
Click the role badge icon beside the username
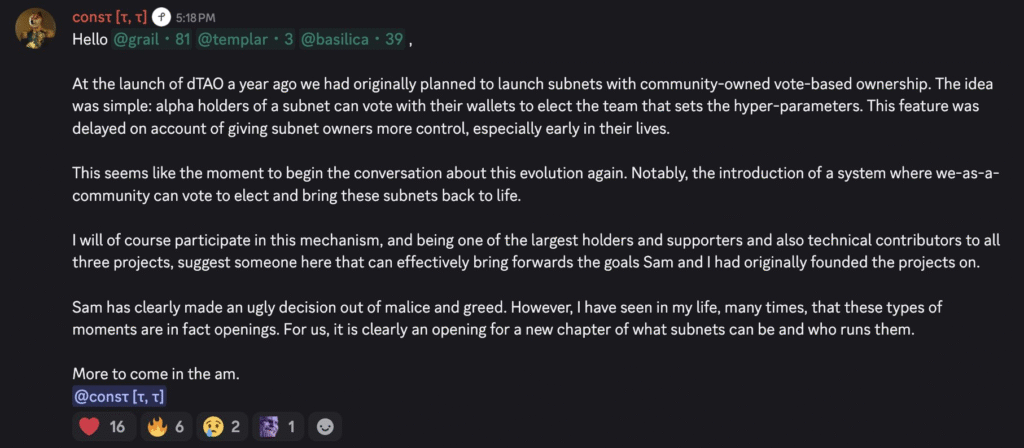(160, 18)
